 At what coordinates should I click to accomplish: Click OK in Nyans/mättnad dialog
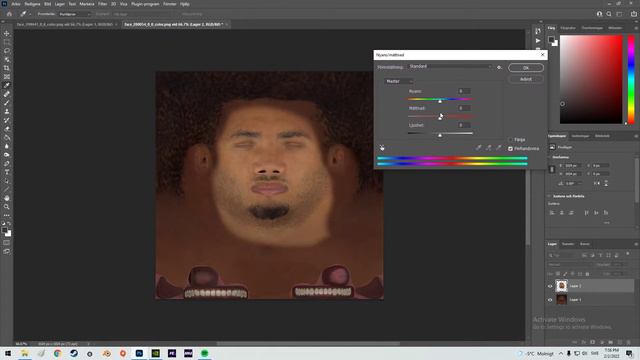[x=526, y=68]
